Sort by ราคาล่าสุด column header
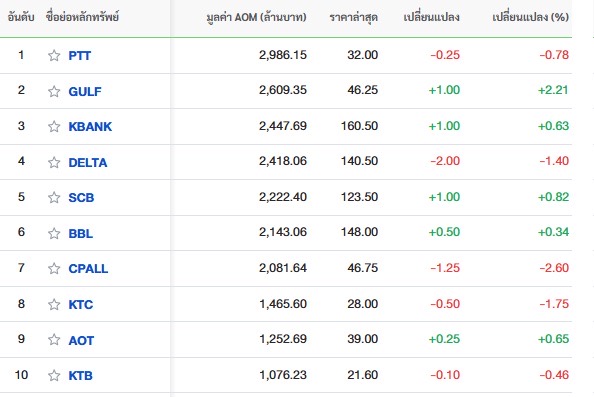The width and height of the screenshot is (594, 397). [x=353, y=17]
